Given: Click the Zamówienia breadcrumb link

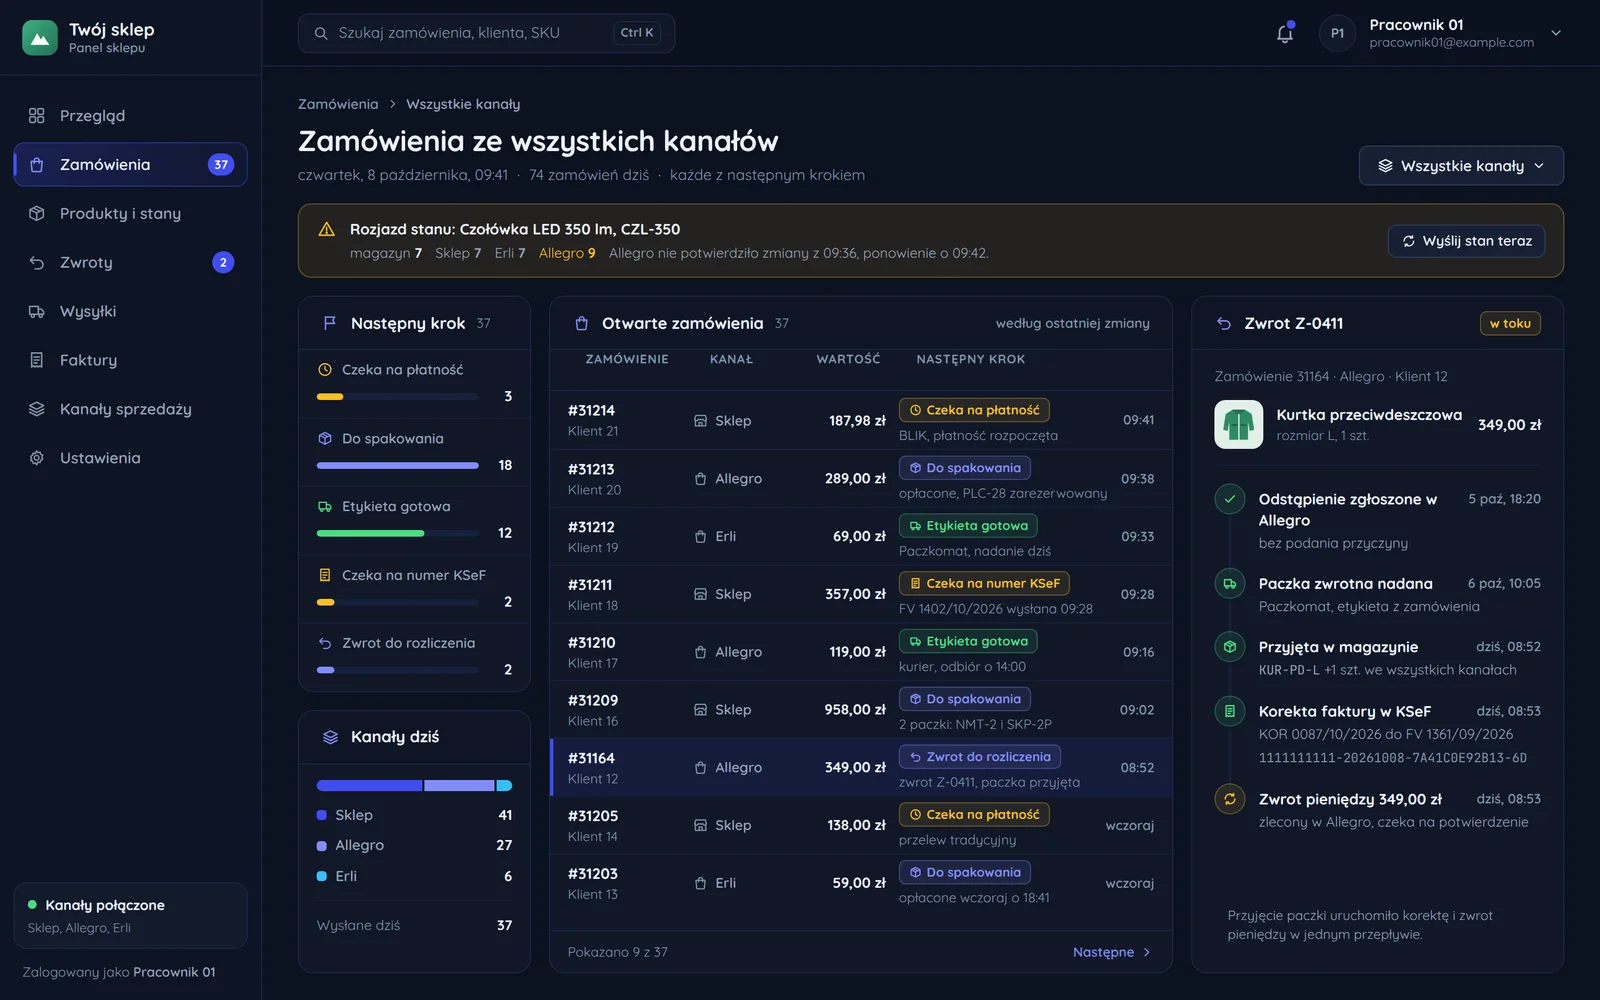Looking at the screenshot, I should [x=338, y=104].
